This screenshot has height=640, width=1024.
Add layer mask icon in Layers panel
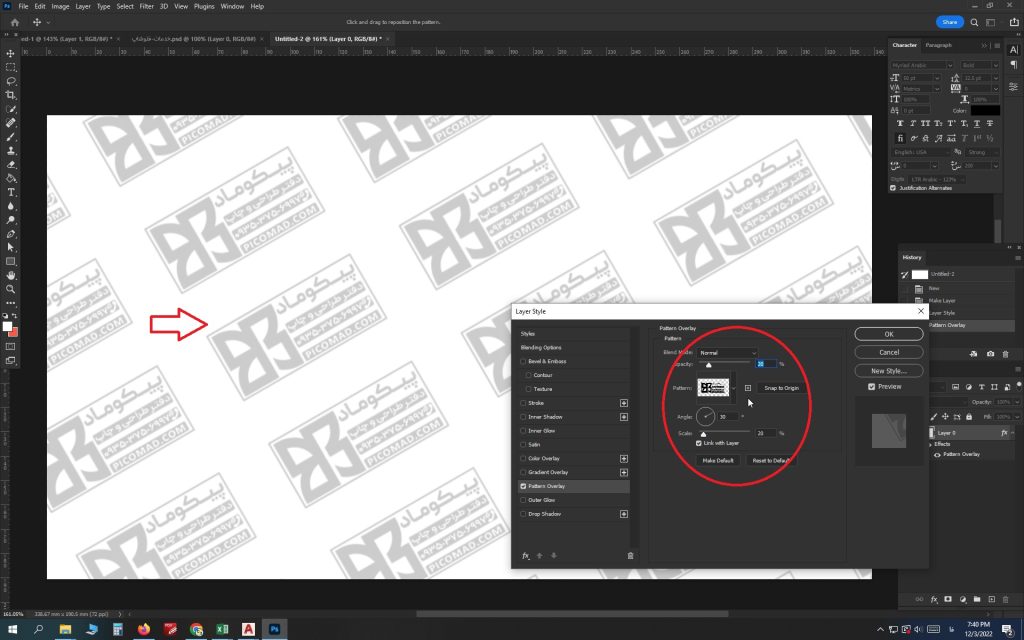pyautogui.click(x=948, y=599)
